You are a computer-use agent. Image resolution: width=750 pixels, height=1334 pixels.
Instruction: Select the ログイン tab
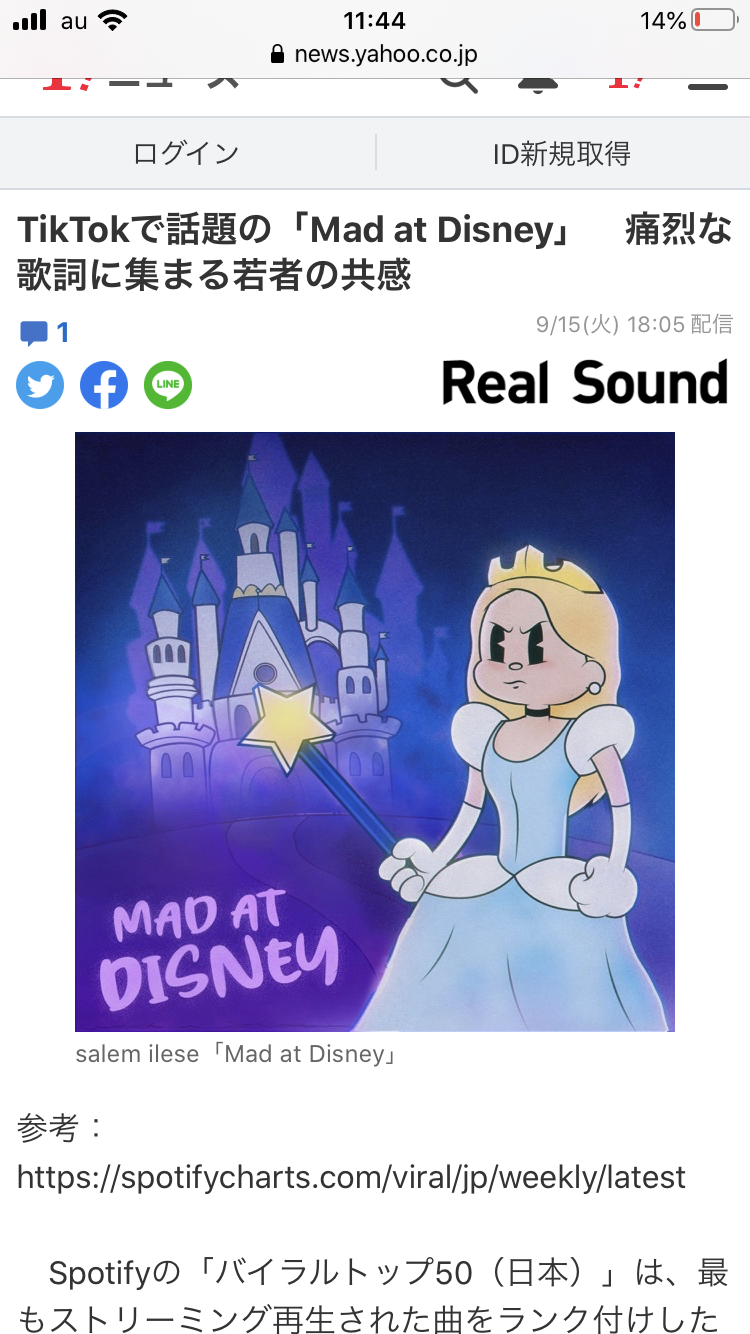coord(187,154)
